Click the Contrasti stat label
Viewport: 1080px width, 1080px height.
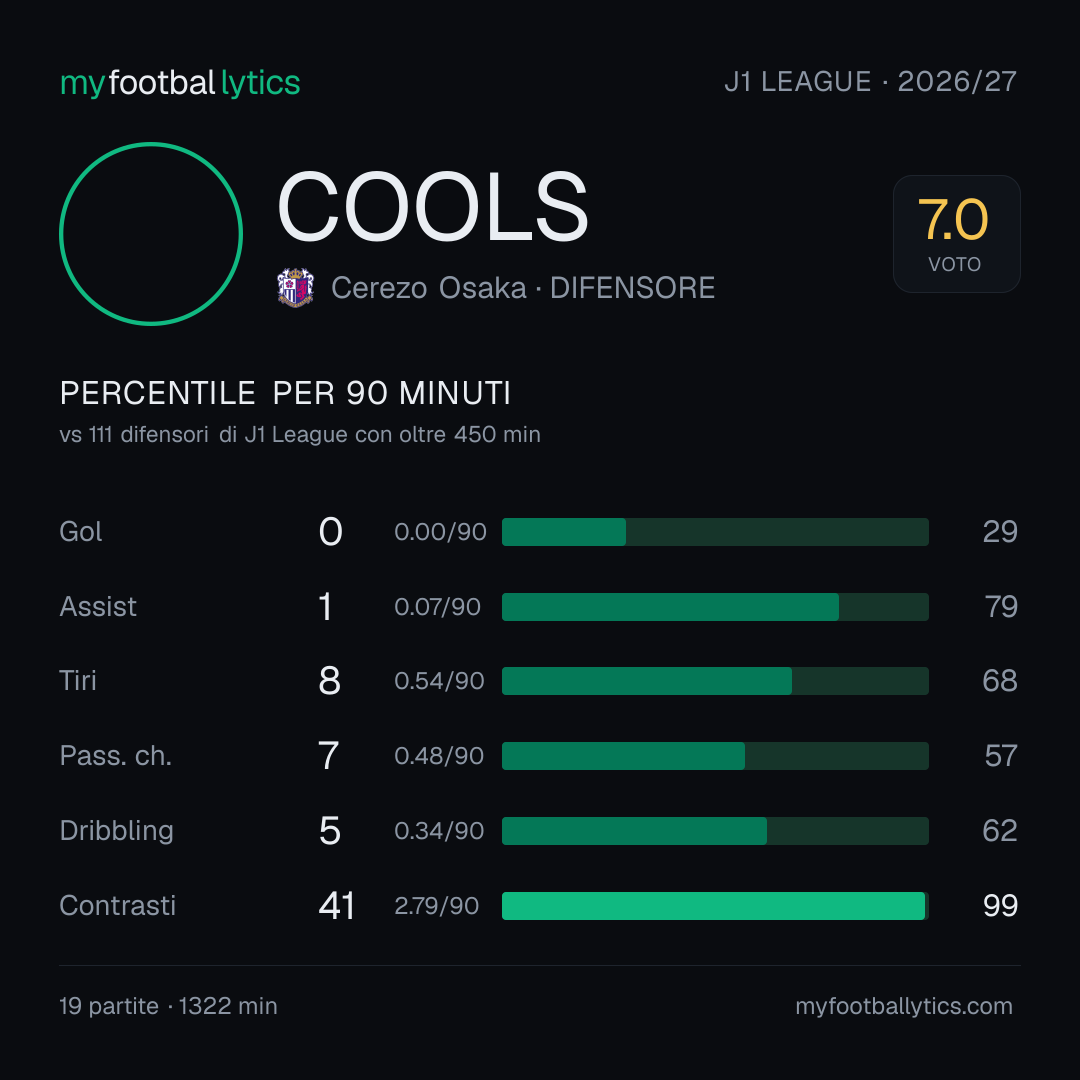tap(118, 906)
